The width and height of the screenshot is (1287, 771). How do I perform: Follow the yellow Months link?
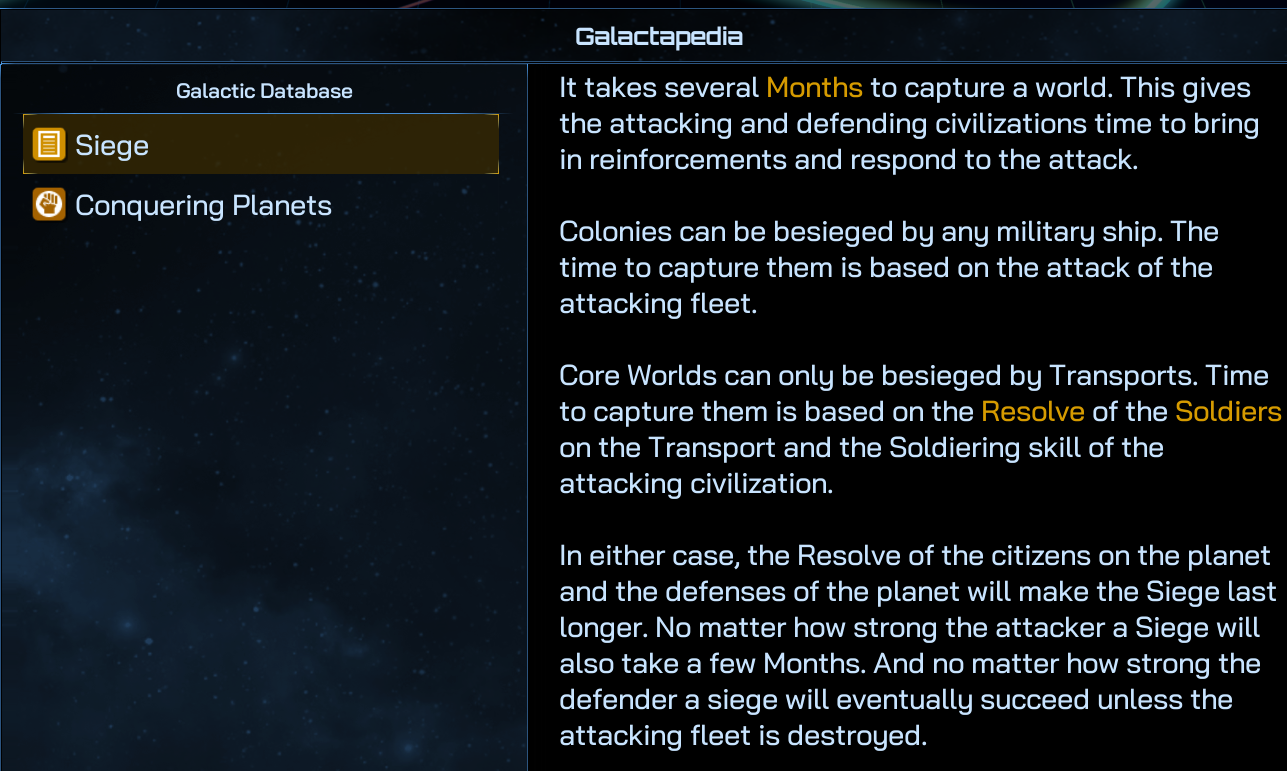tap(814, 88)
